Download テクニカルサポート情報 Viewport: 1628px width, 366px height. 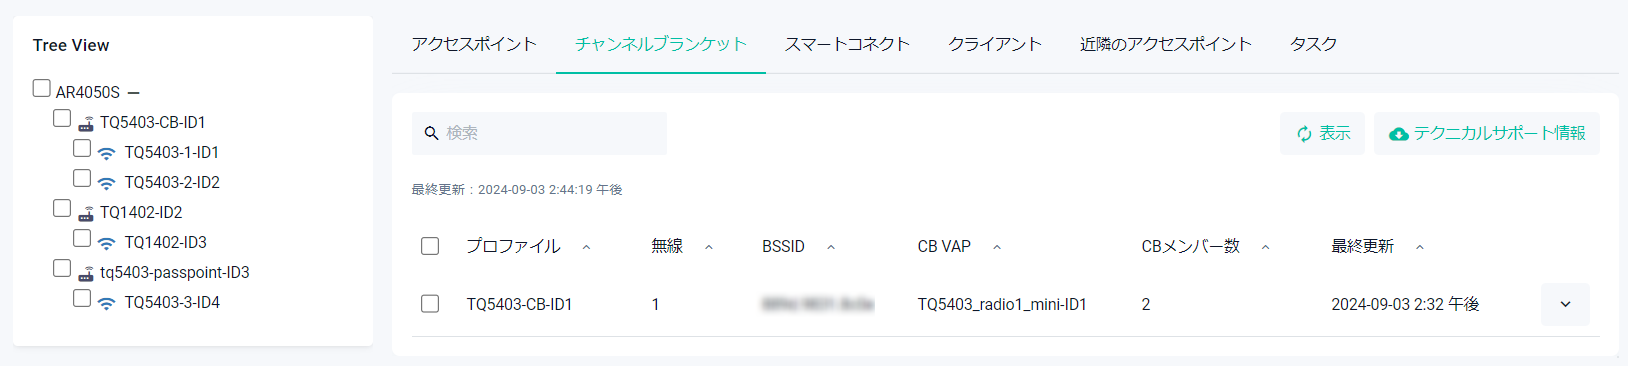pos(1487,133)
